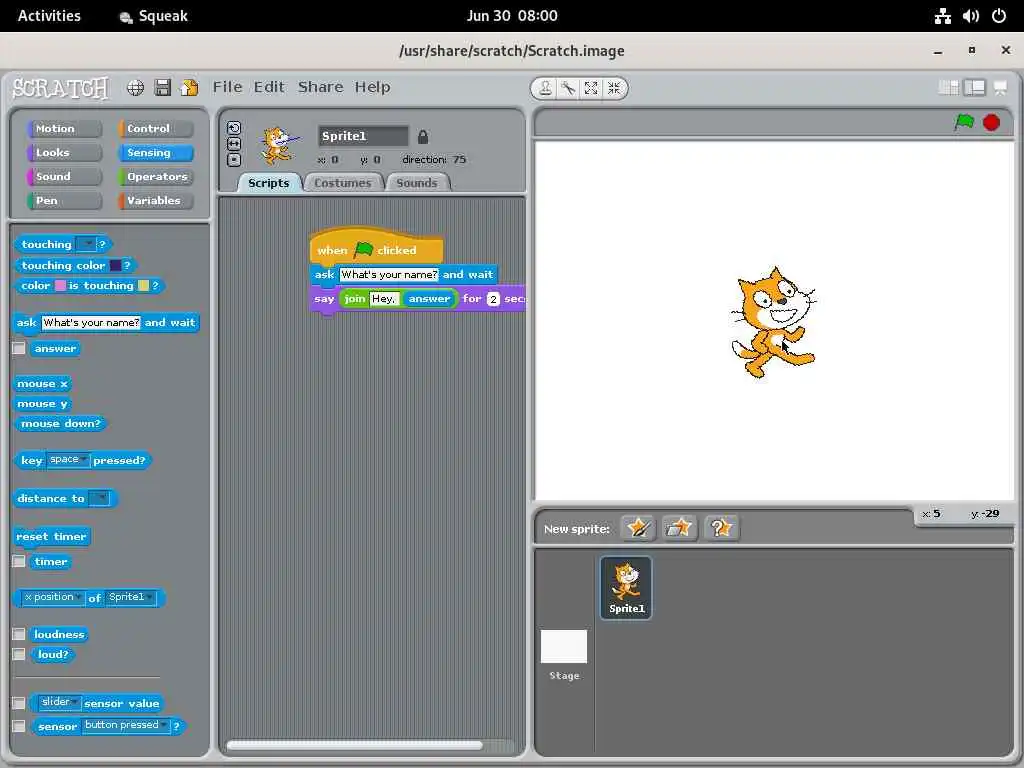The width and height of the screenshot is (1024, 768).
Task: Select the Sprite1 thumbnail in sprite list
Action: click(x=626, y=587)
